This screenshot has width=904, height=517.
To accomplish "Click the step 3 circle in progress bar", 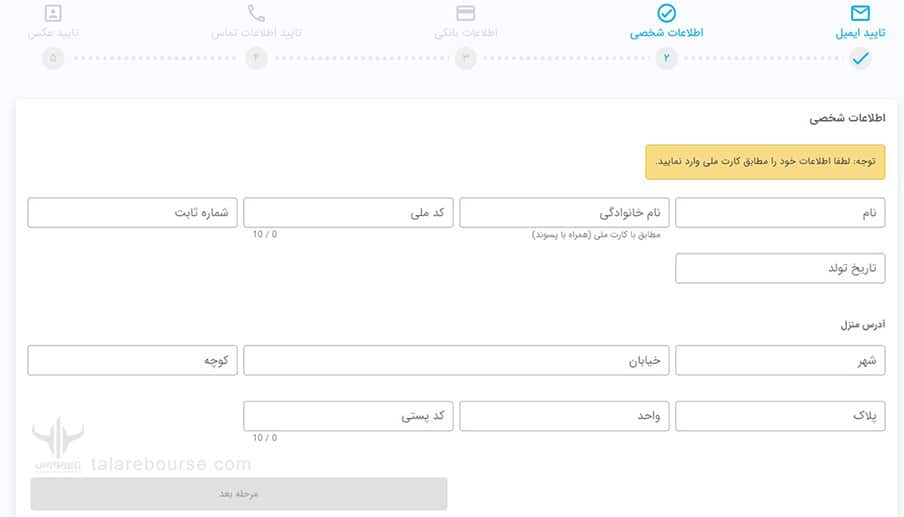I will pyautogui.click(x=466, y=58).
